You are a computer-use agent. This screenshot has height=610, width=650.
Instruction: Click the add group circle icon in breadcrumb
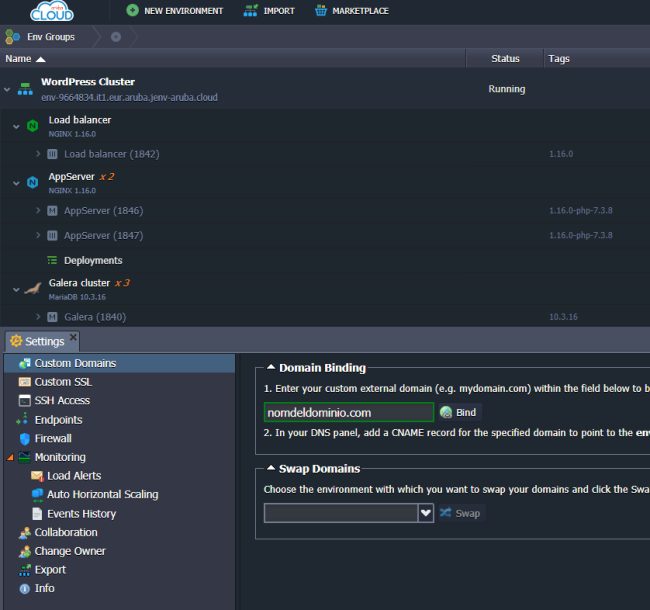(x=116, y=37)
